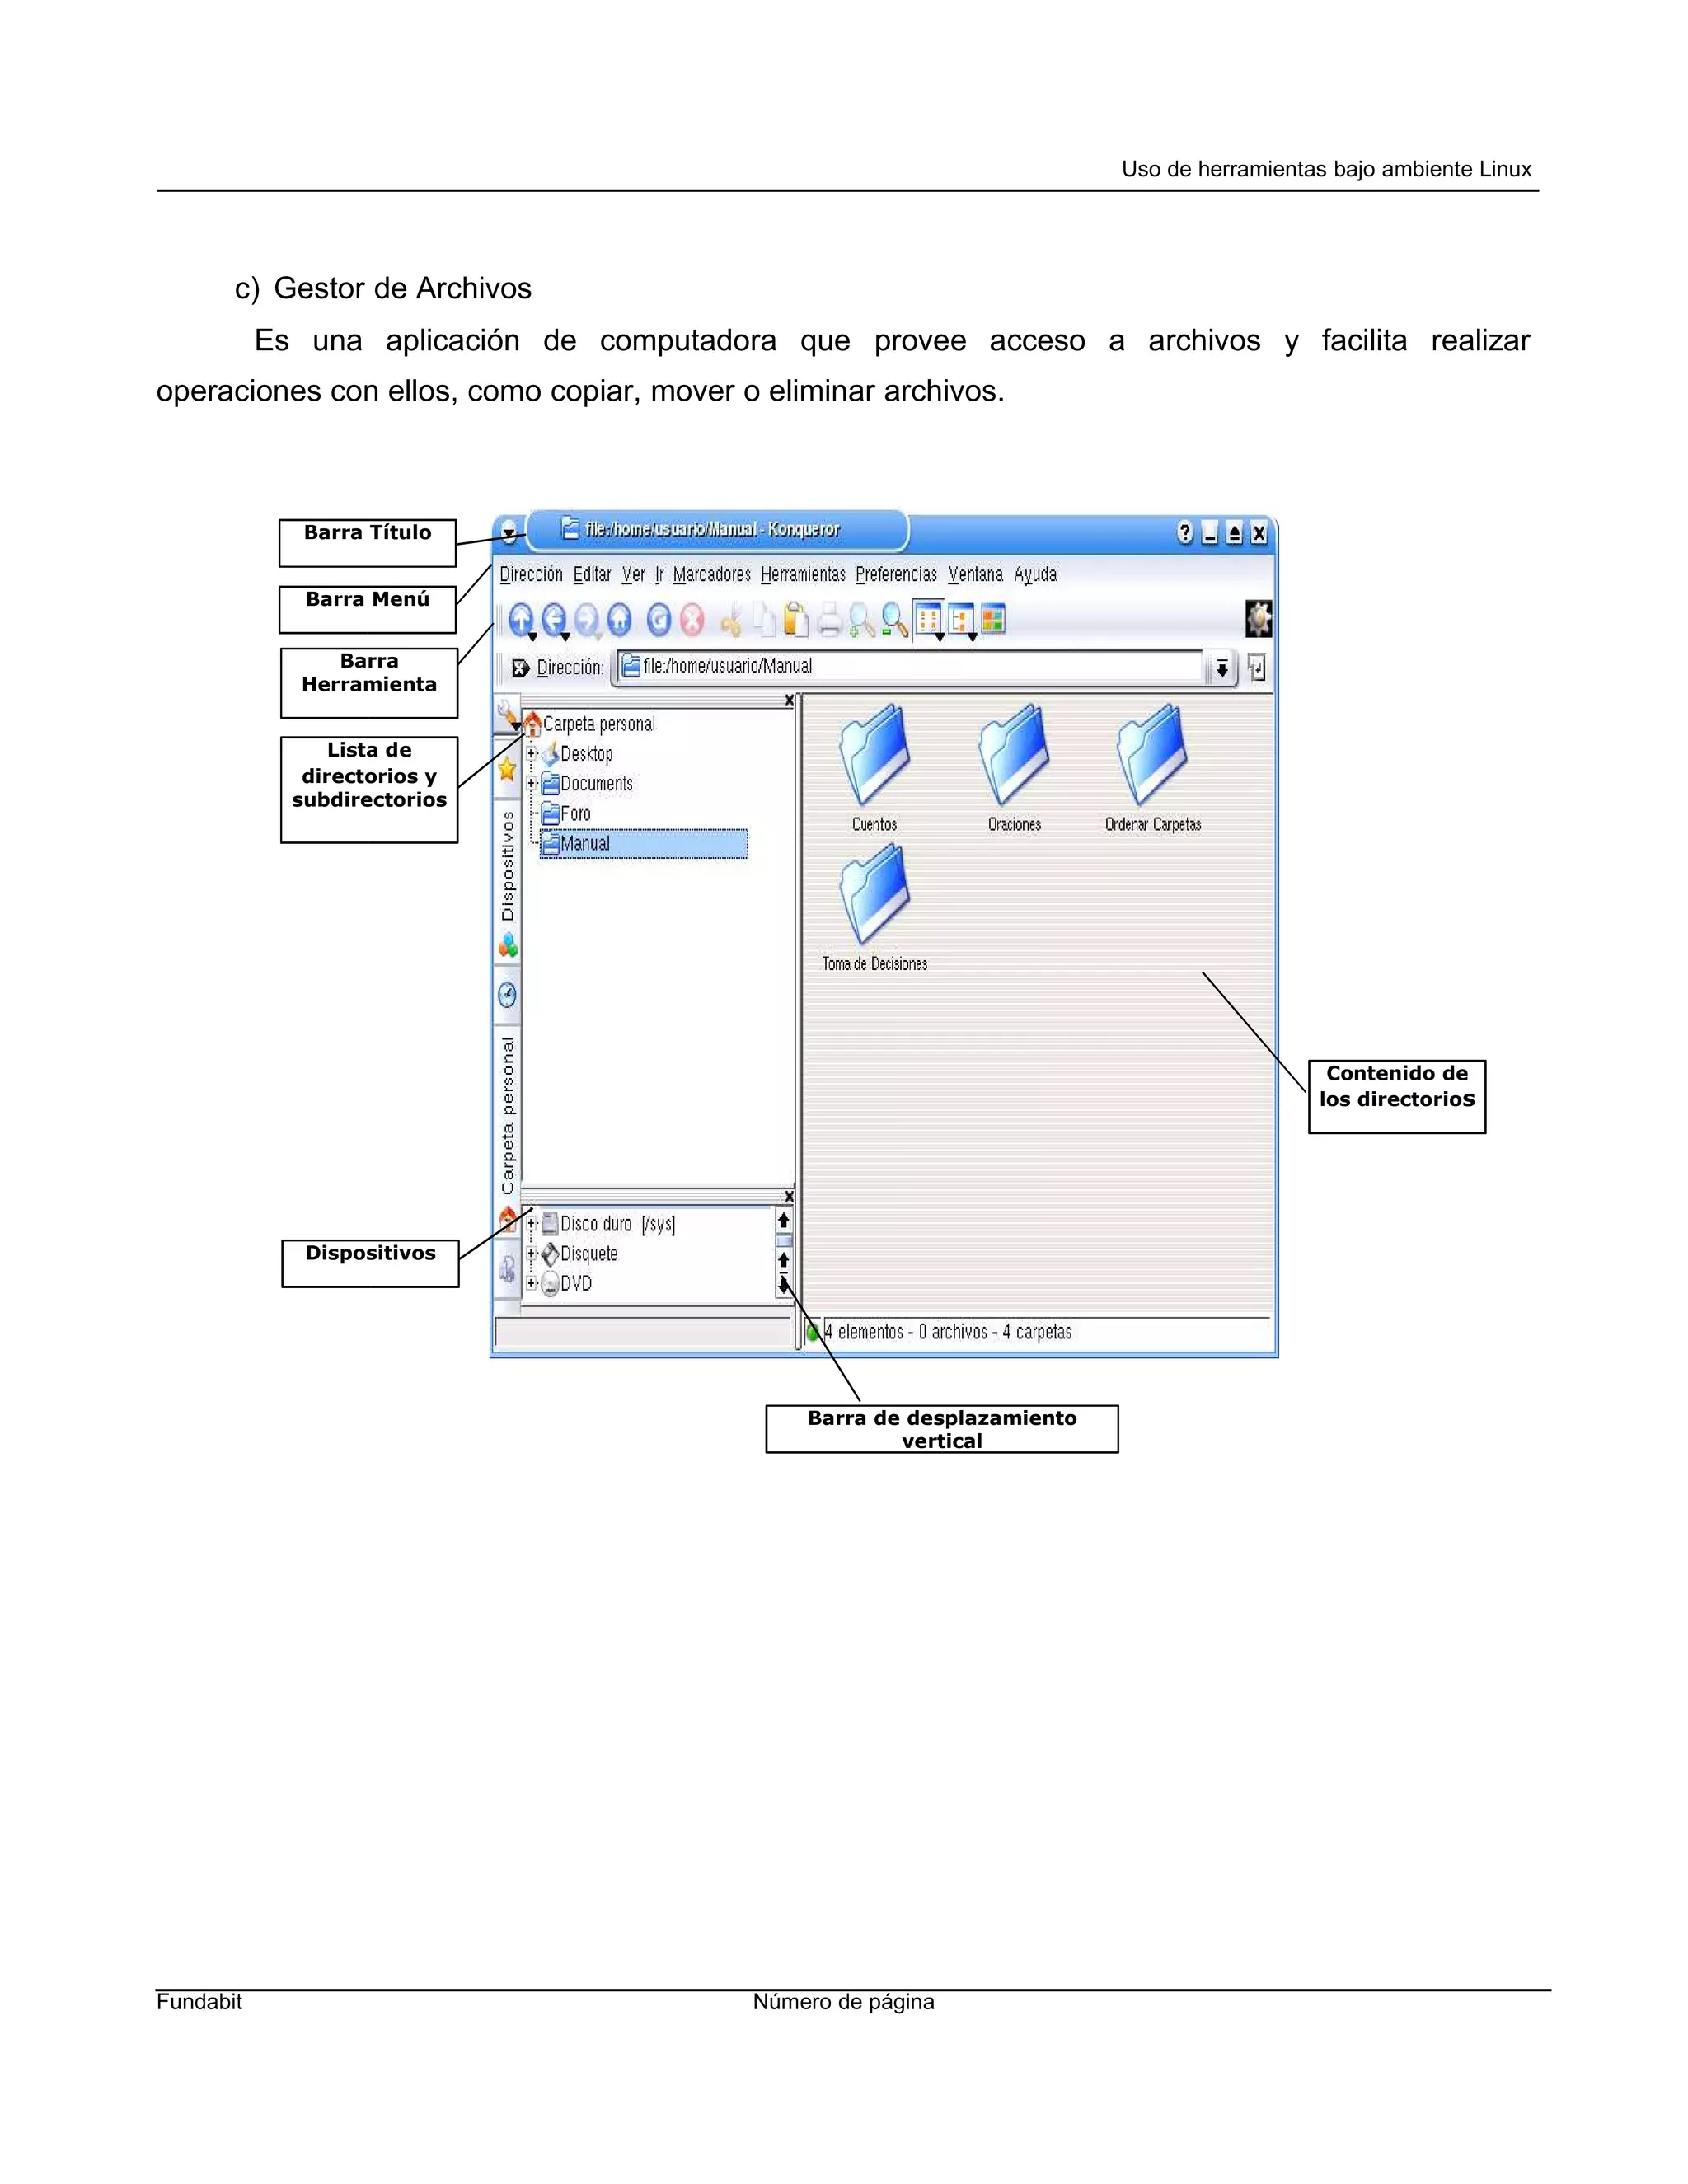Click the Print toolbar icon
The image size is (1688, 2184).
coord(829,620)
